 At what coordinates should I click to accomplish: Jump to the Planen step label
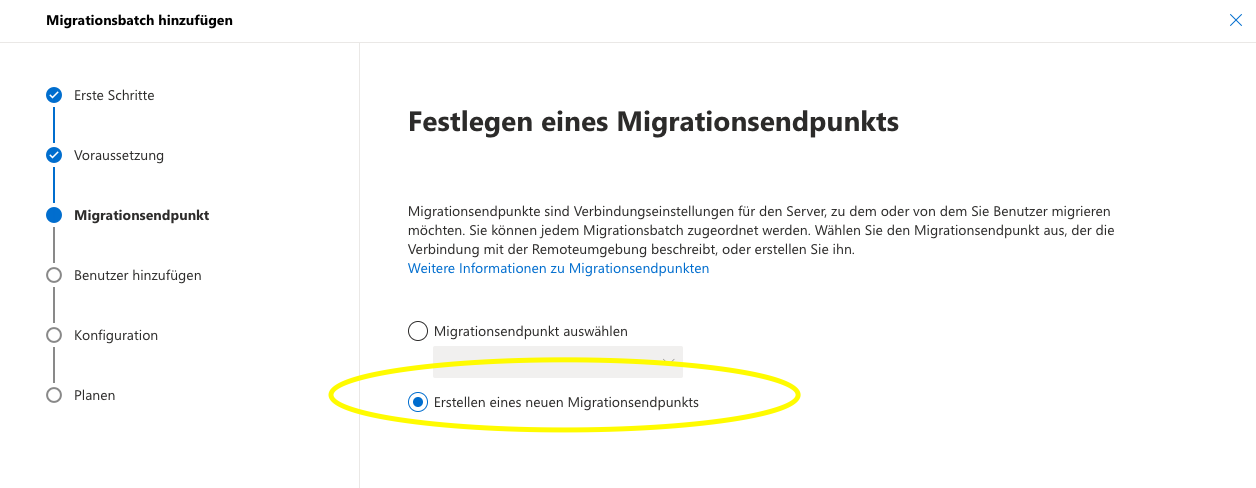(95, 395)
